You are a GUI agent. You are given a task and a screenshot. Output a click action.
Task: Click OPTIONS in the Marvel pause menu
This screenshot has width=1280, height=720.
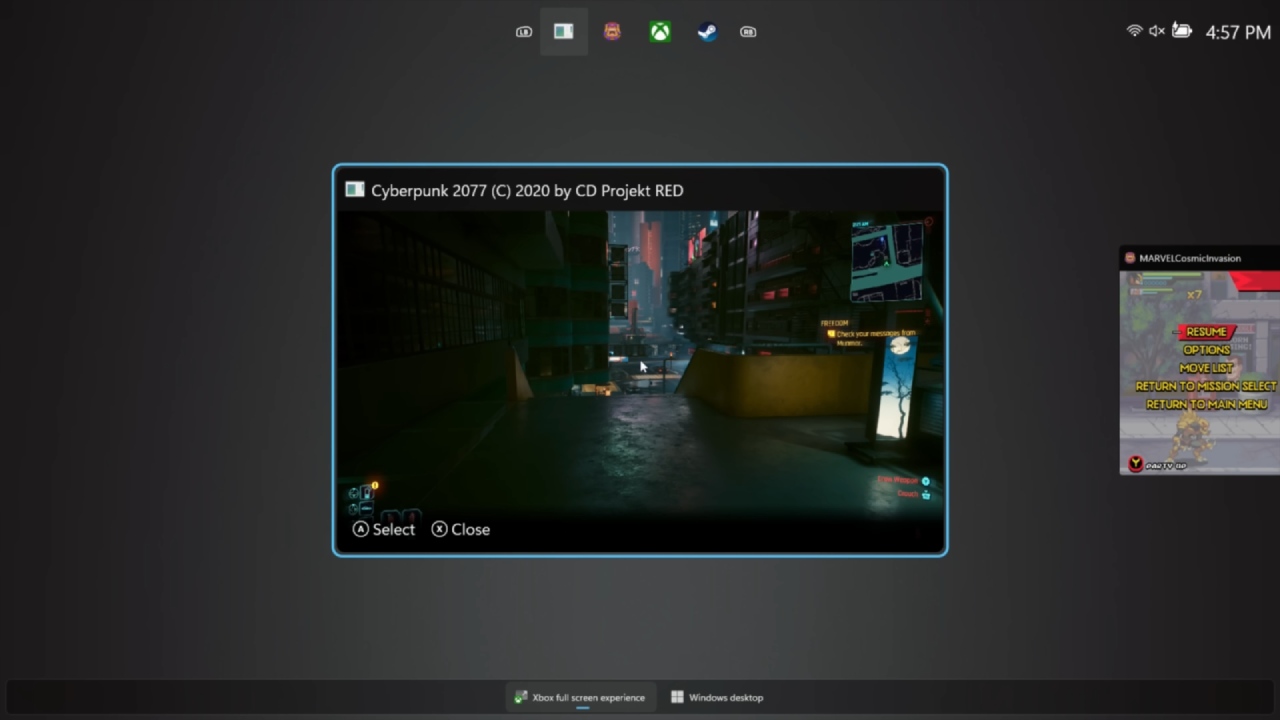tap(1206, 350)
